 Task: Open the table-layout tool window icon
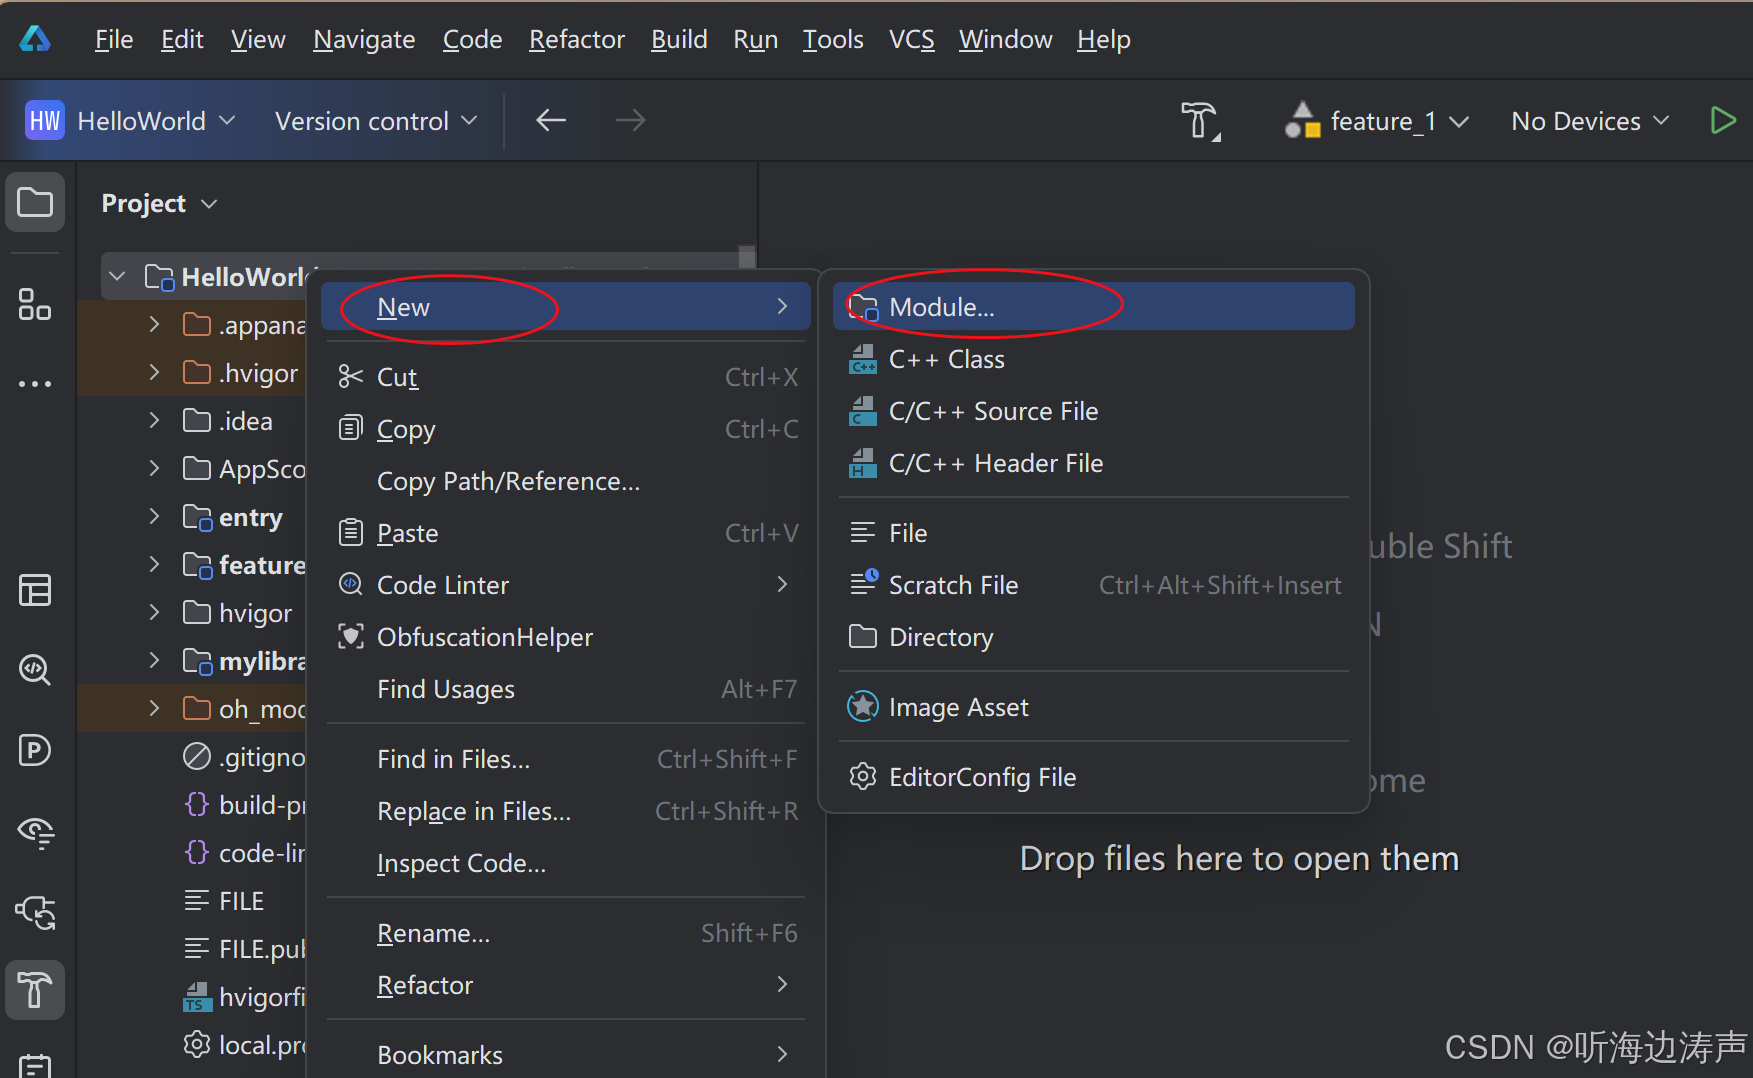tap(35, 590)
